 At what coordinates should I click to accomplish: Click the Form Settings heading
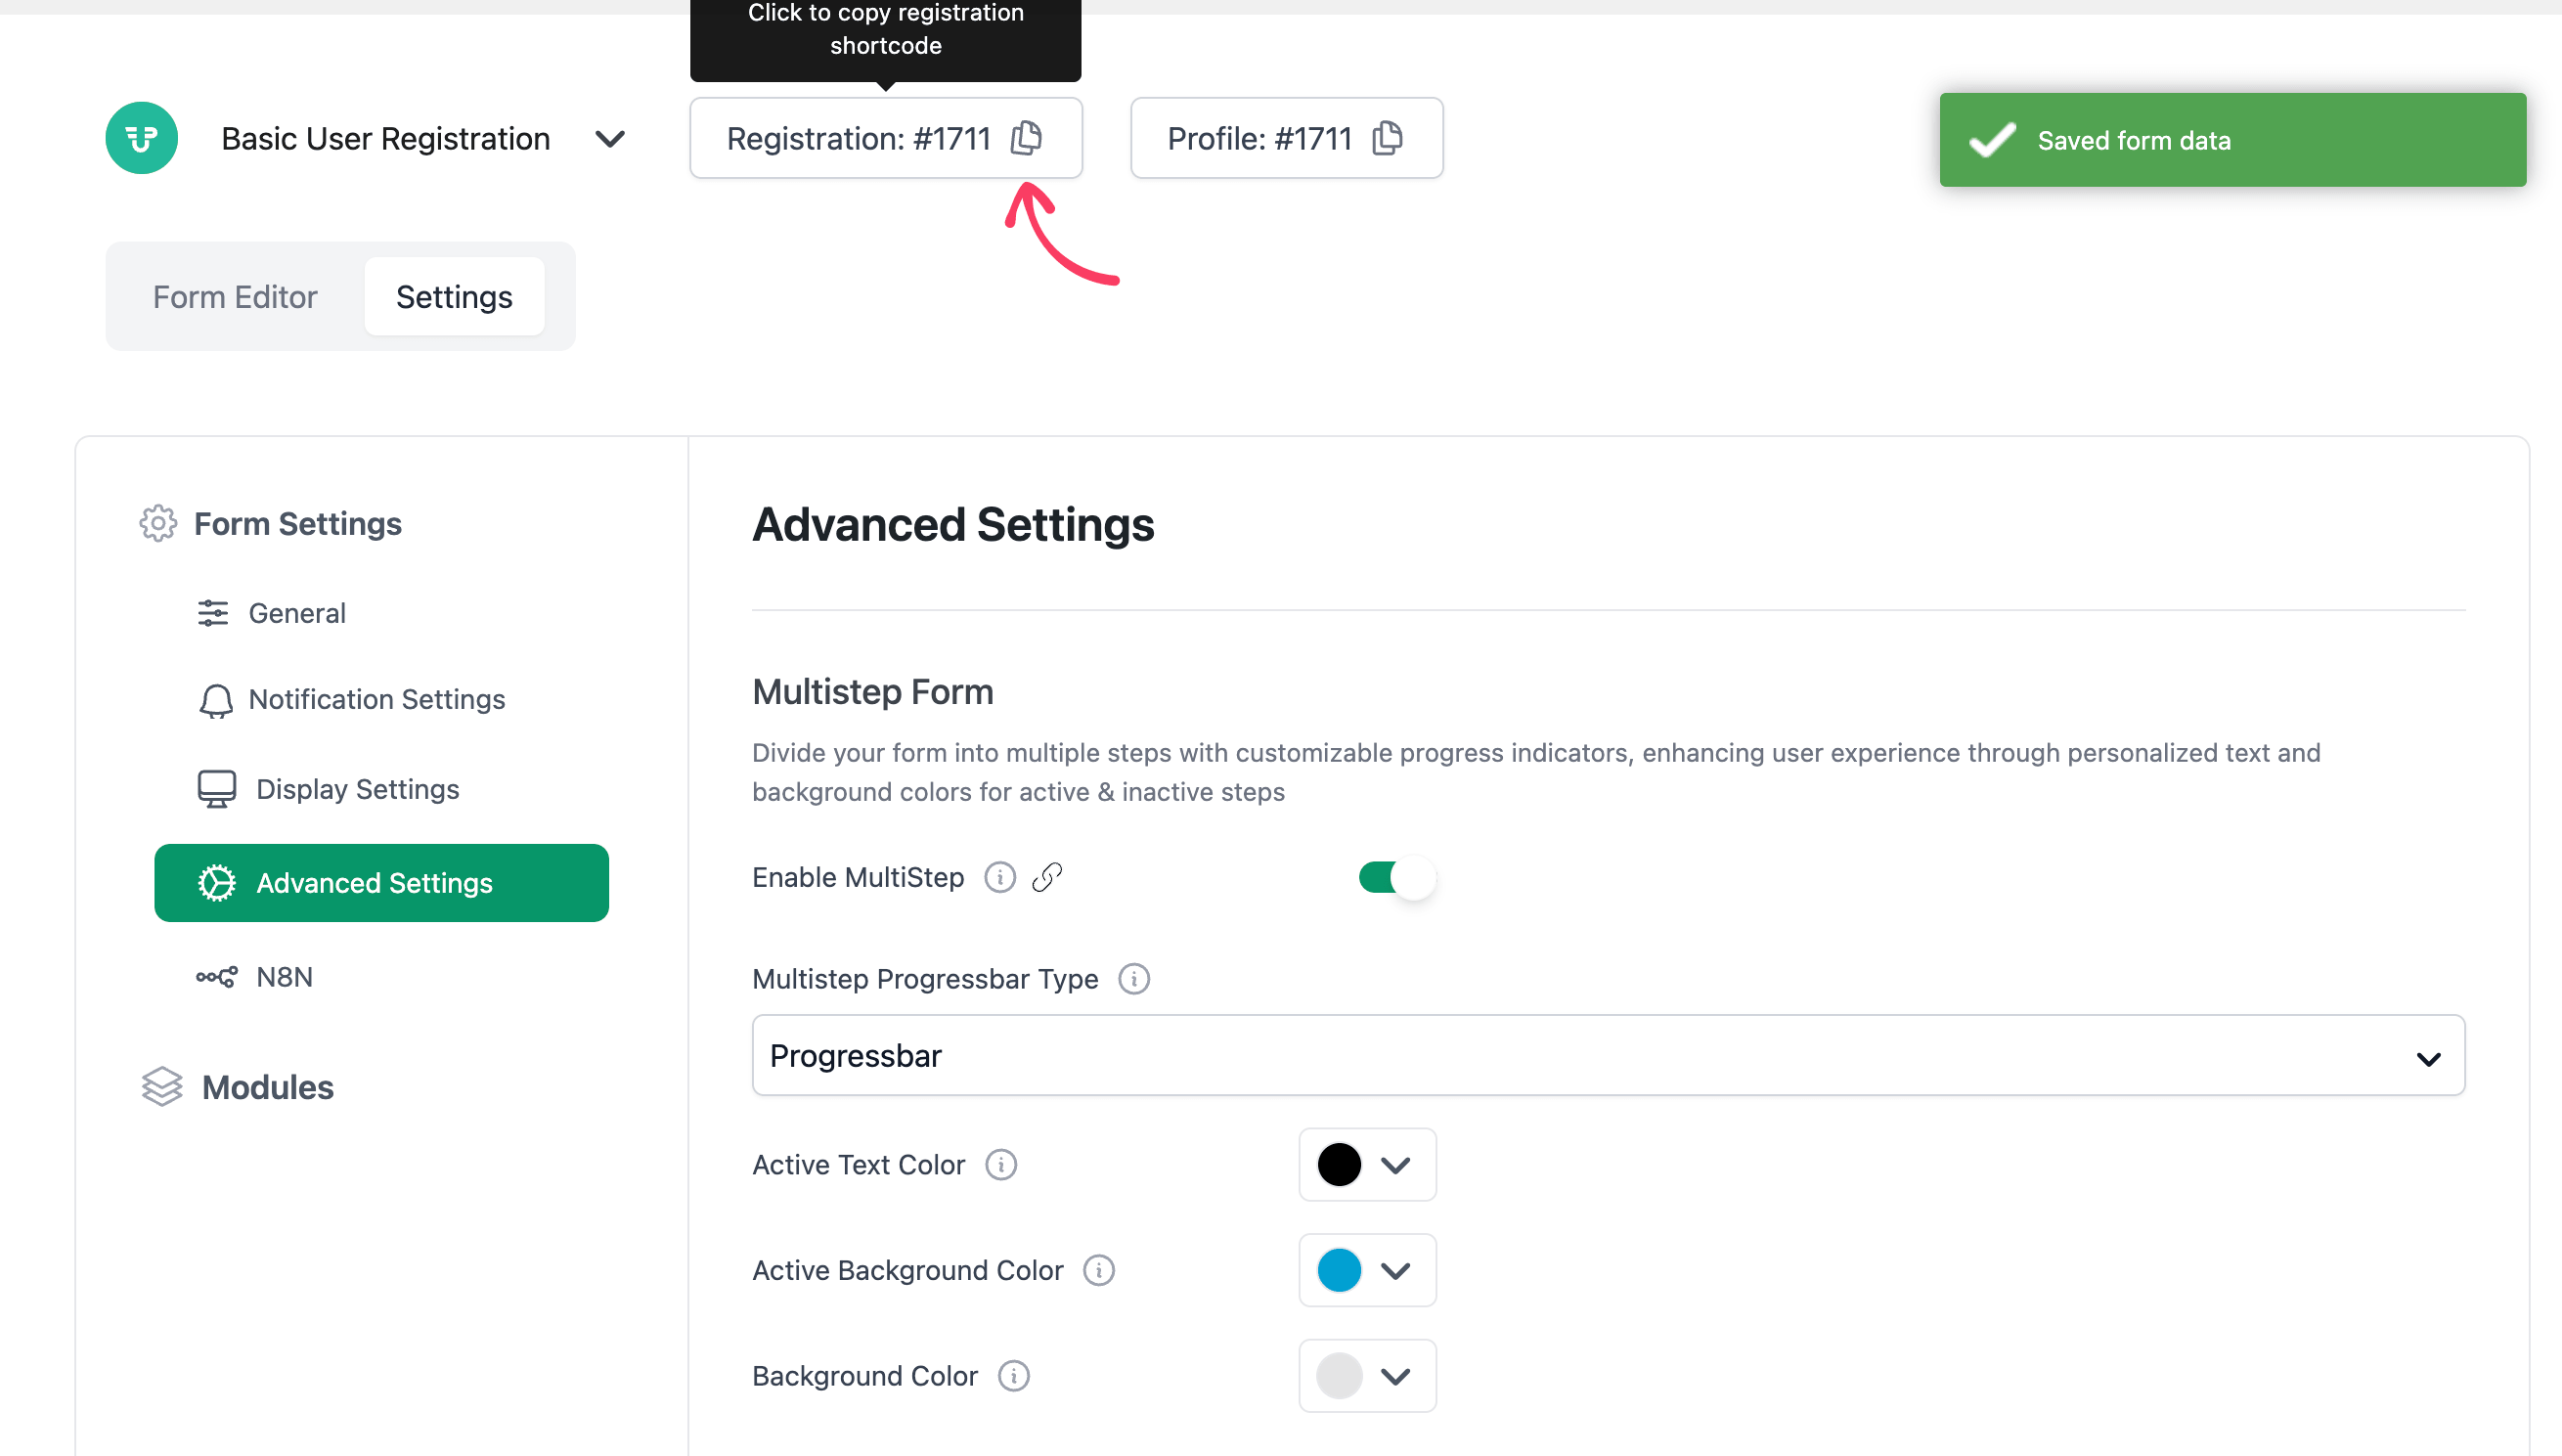tap(297, 523)
